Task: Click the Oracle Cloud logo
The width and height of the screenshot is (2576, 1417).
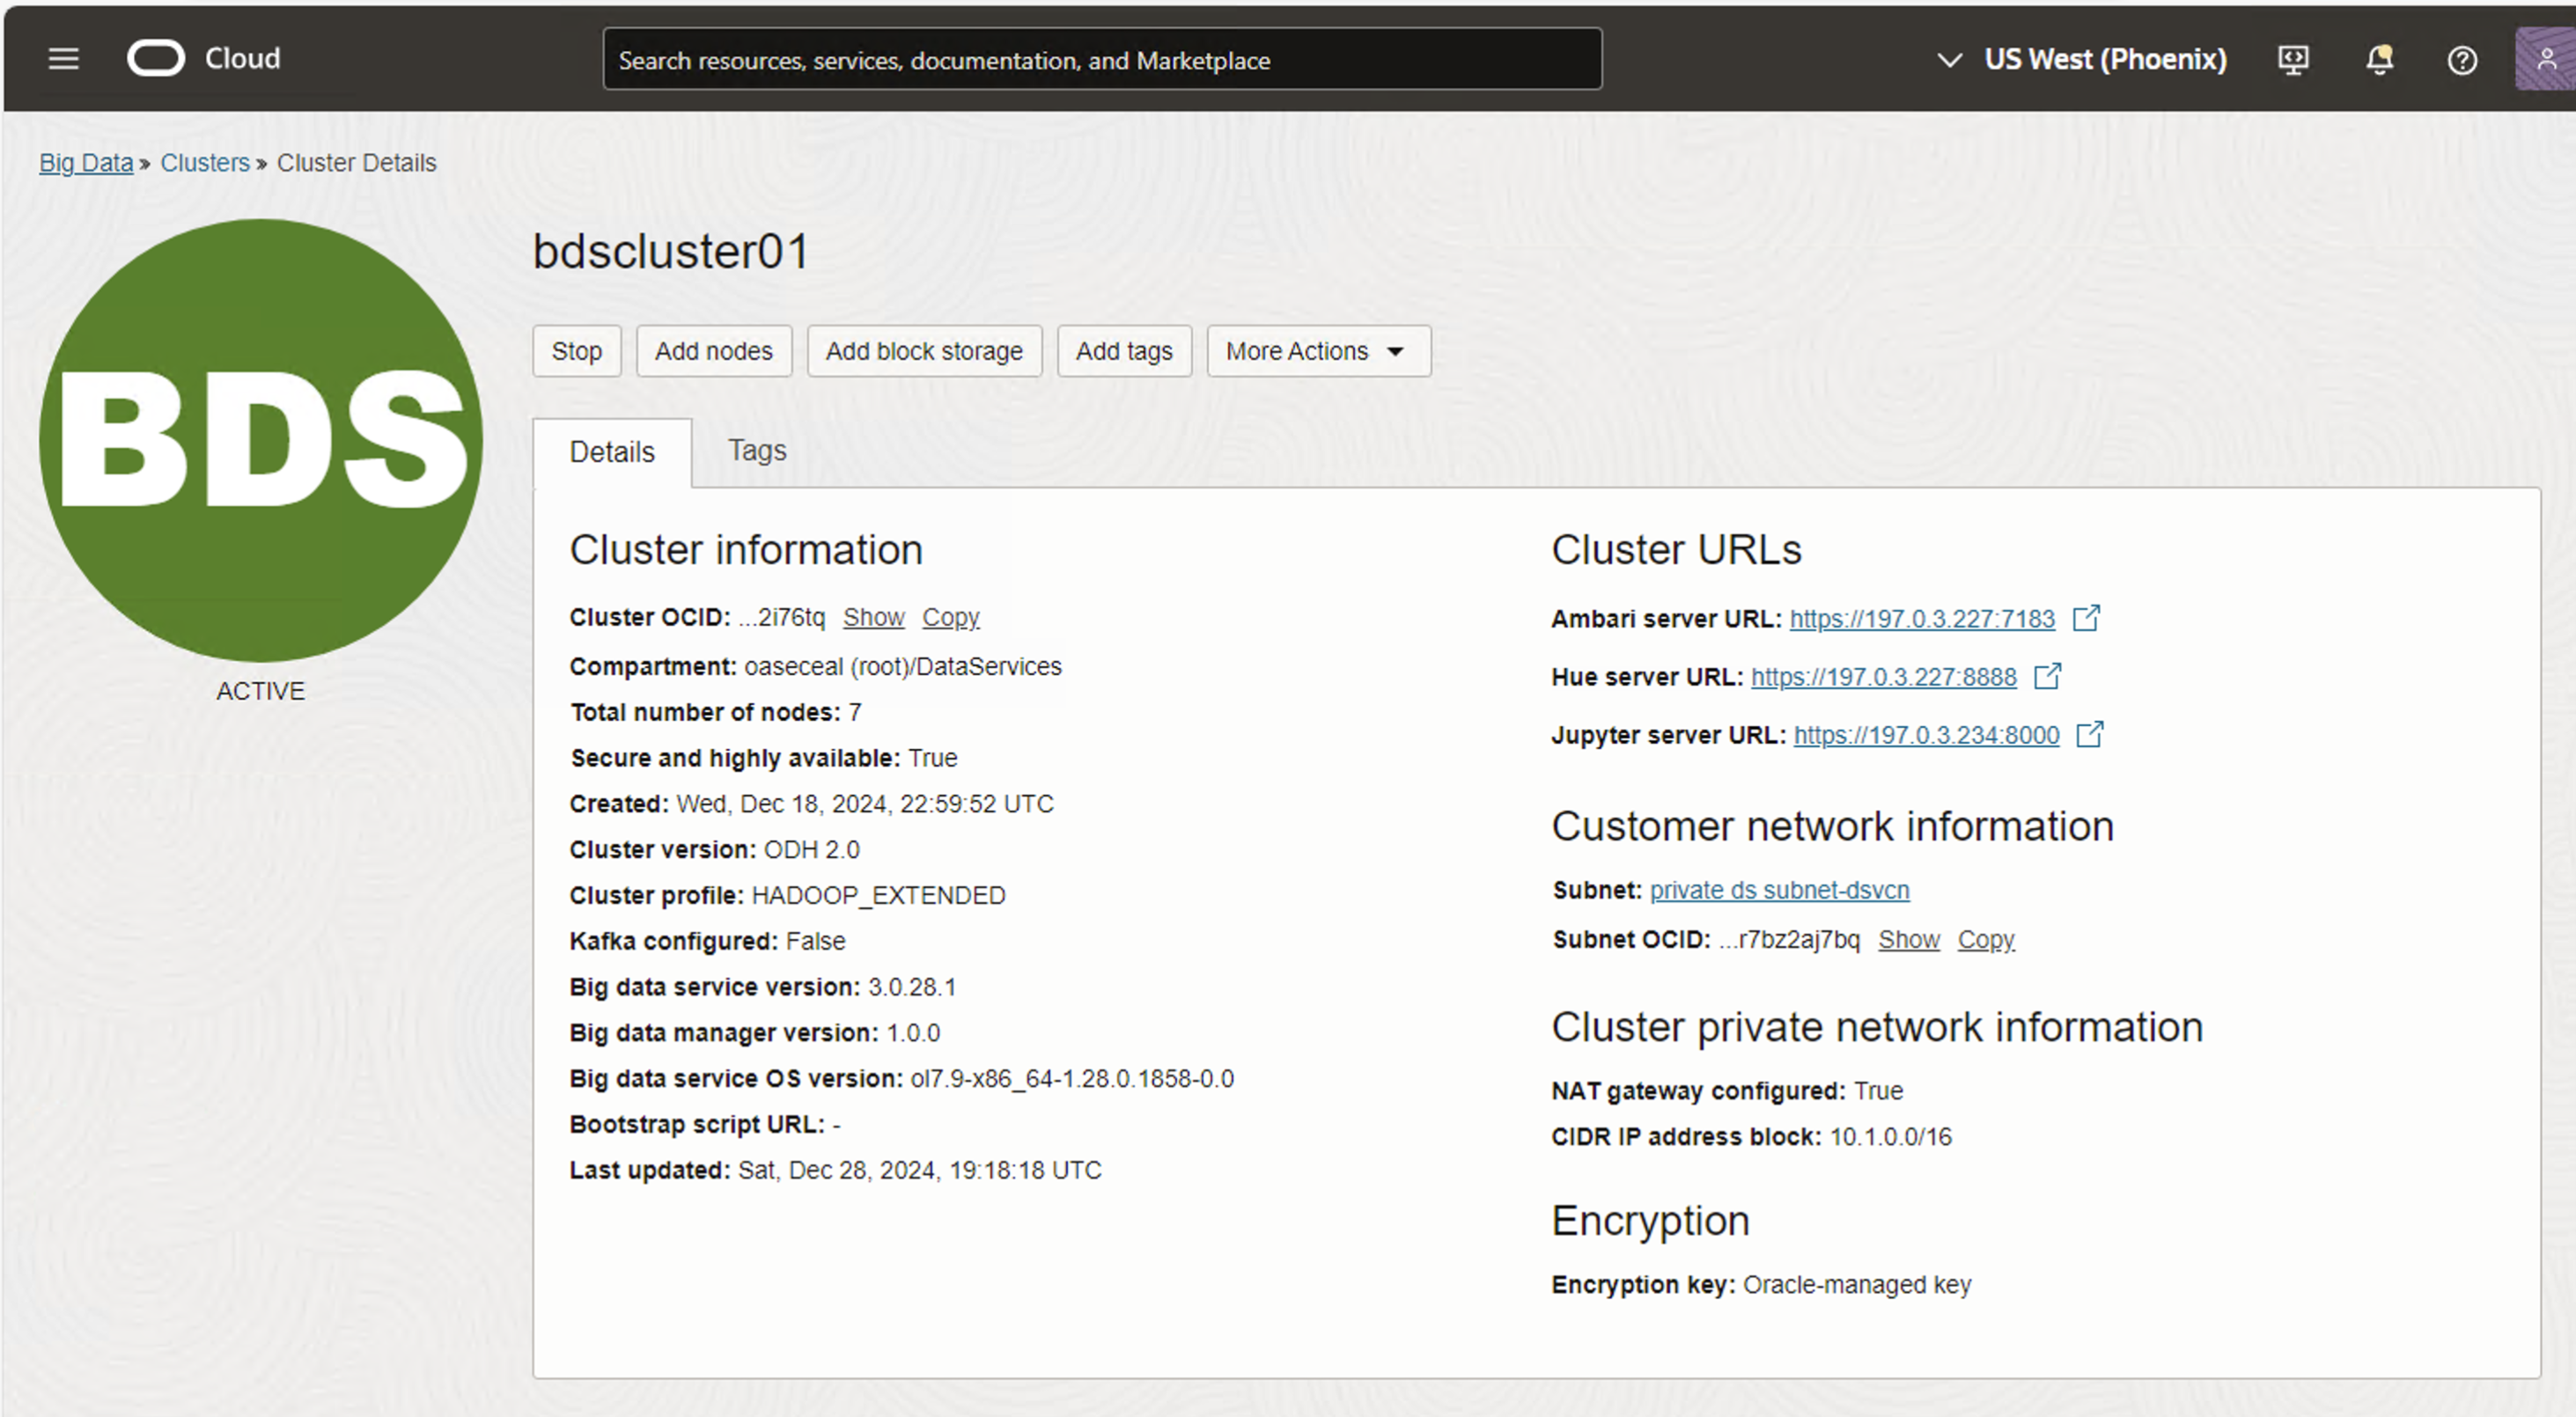Action: point(157,59)
